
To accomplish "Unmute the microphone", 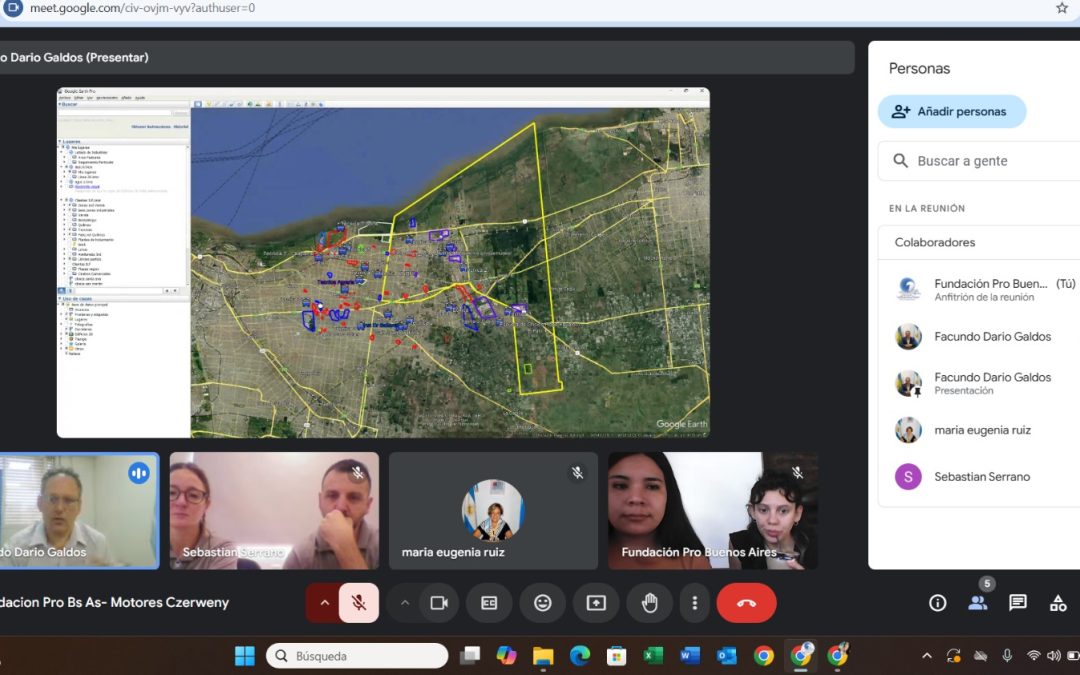I will coord(358,603).
